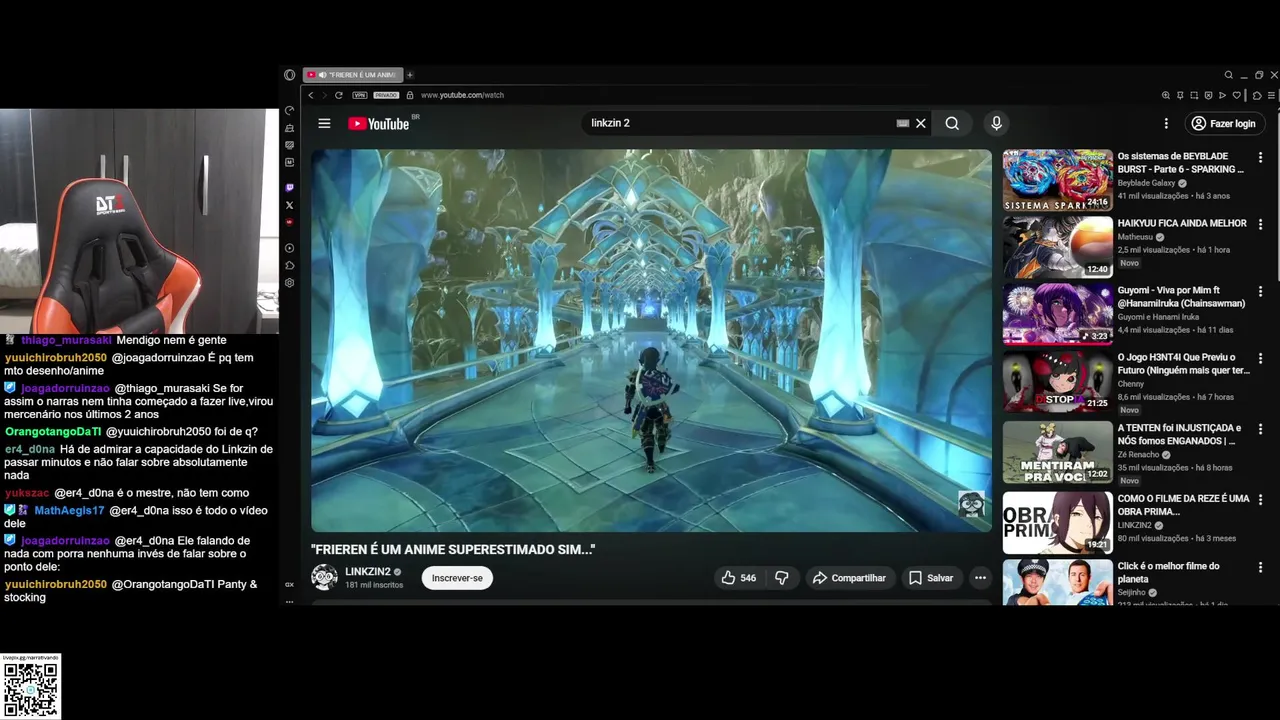The image size is (1280, 720).
Task: Open the GX Cleaner sidebar icon
Action: click(x=289, y=128)
